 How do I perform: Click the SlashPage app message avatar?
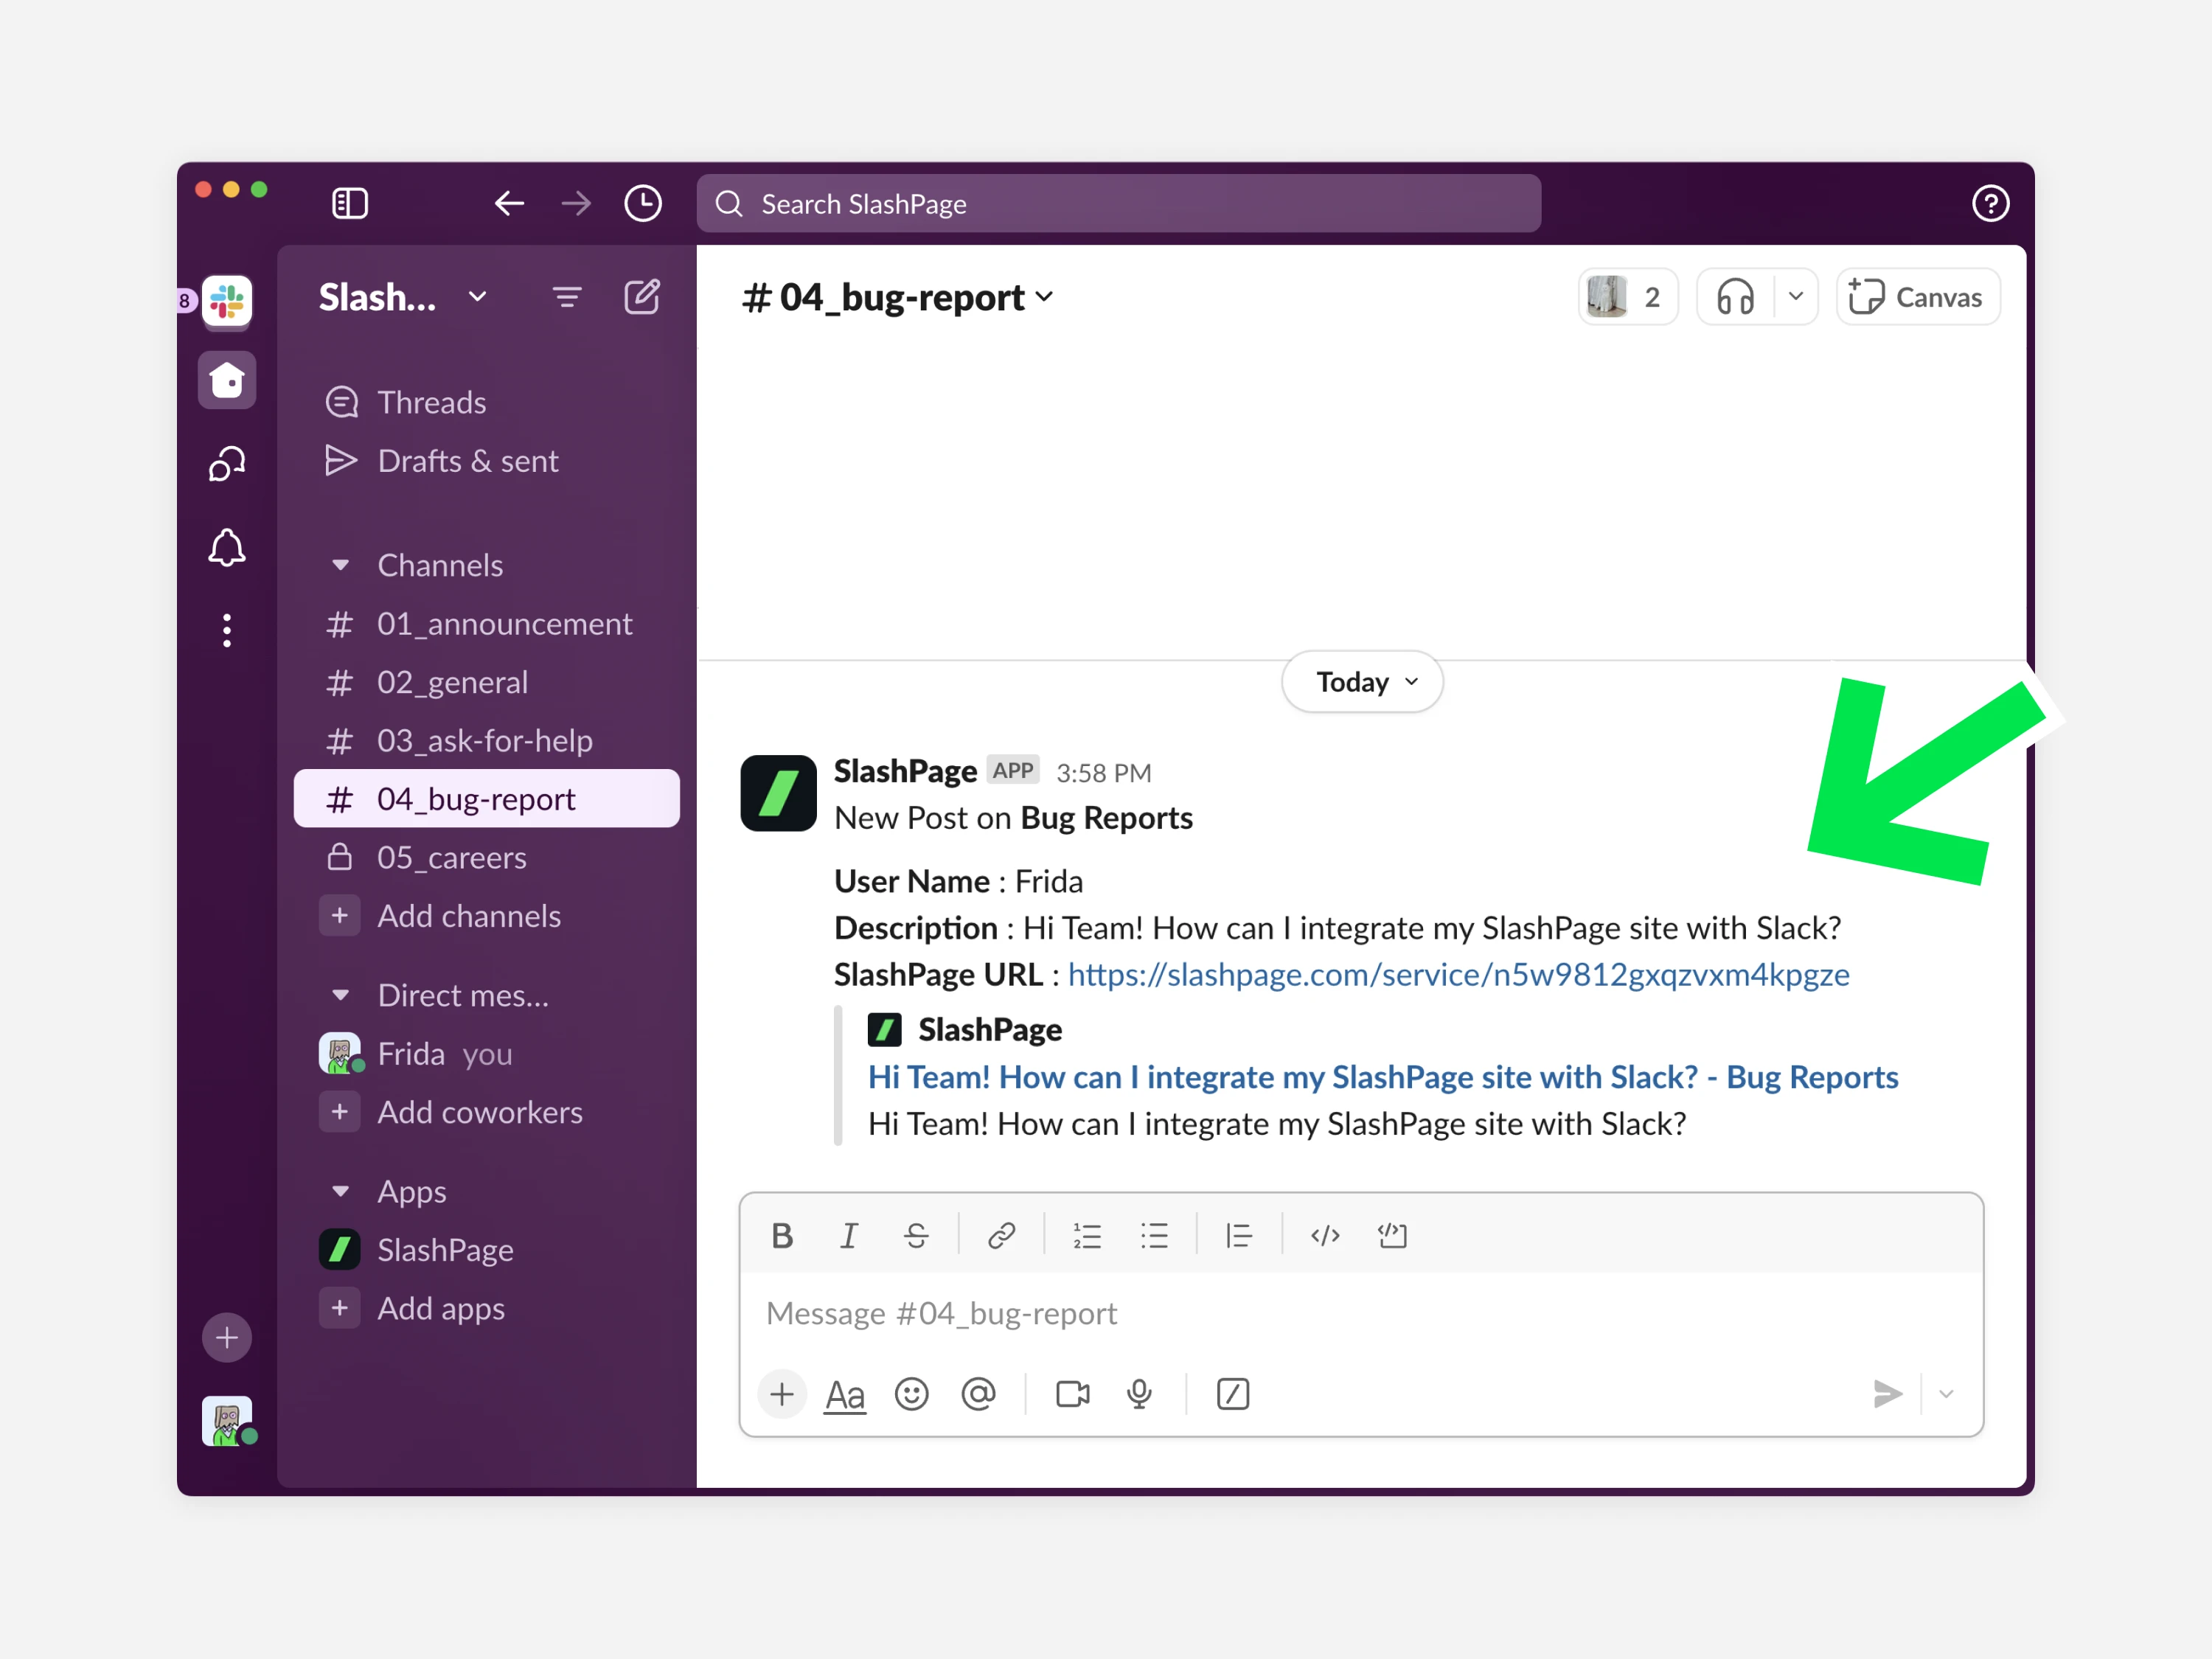click(x=778, y=793)
